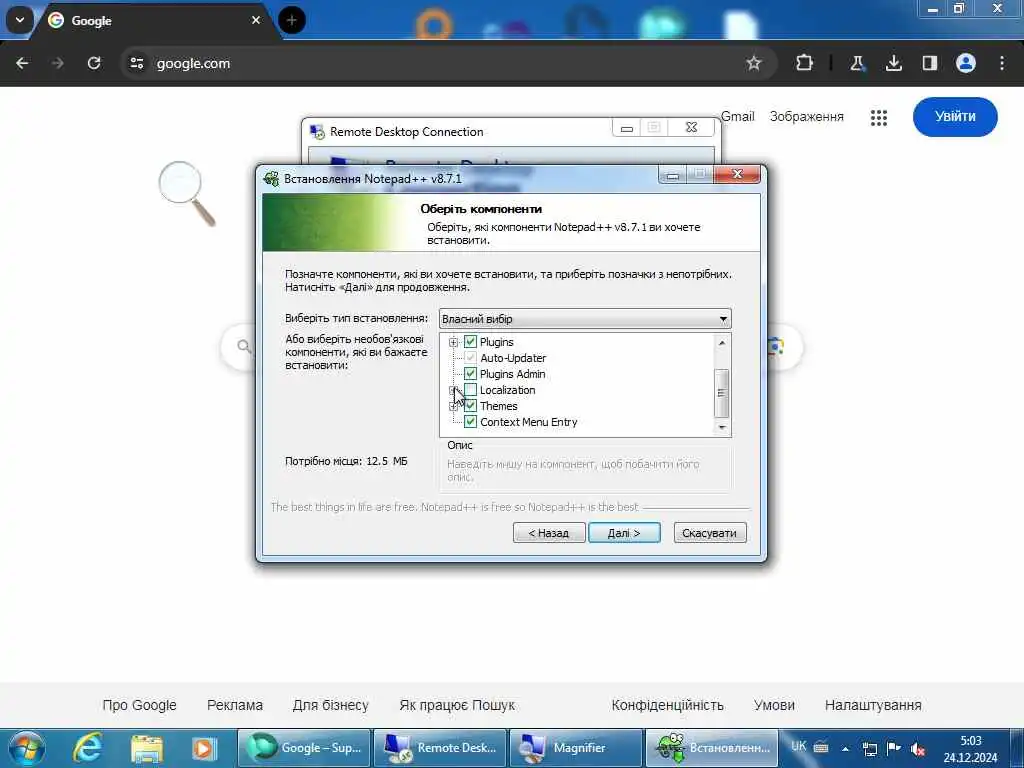
Task: Close the Google tab
Action: [x=256, y=20]
